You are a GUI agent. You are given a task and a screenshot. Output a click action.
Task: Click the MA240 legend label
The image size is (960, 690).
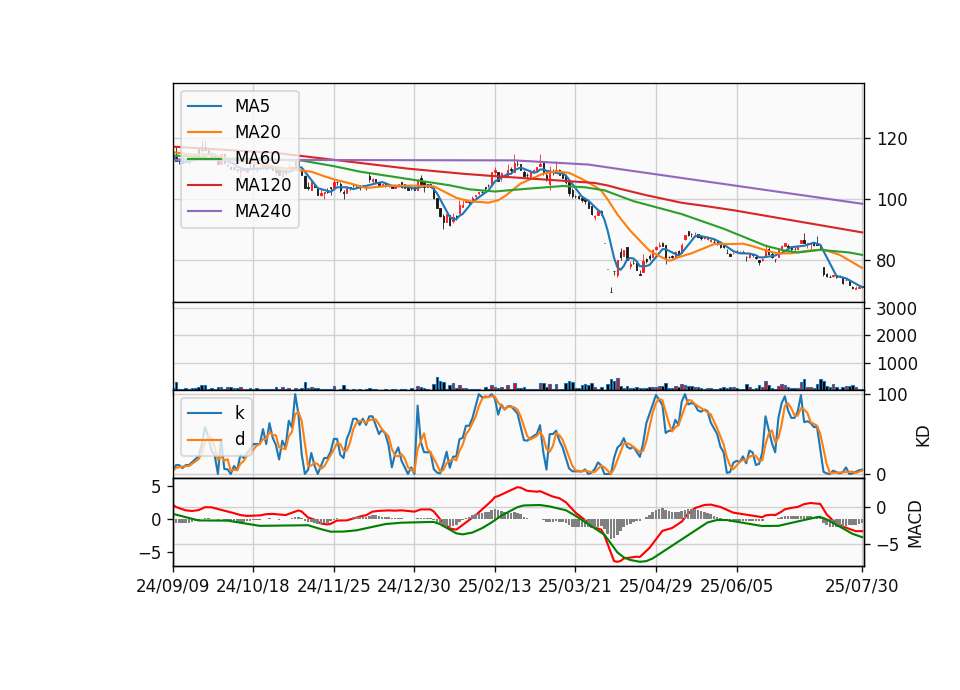click(x=263, y=211)
